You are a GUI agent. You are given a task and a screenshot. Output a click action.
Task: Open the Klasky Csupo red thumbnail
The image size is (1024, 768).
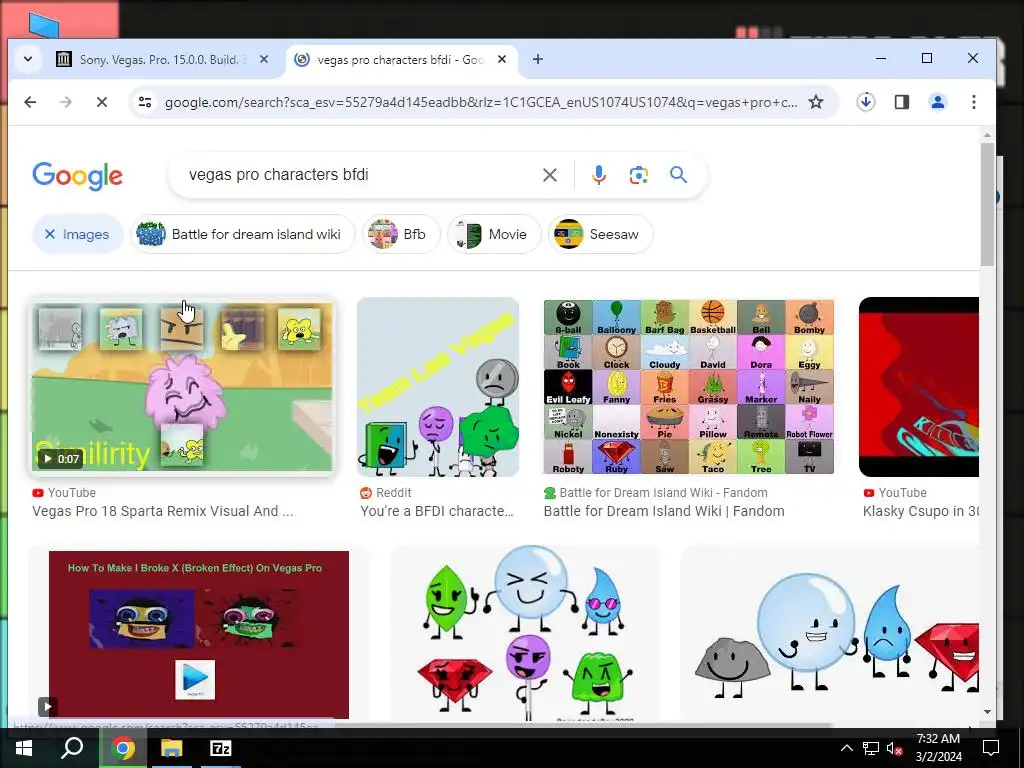pos(918,387)
